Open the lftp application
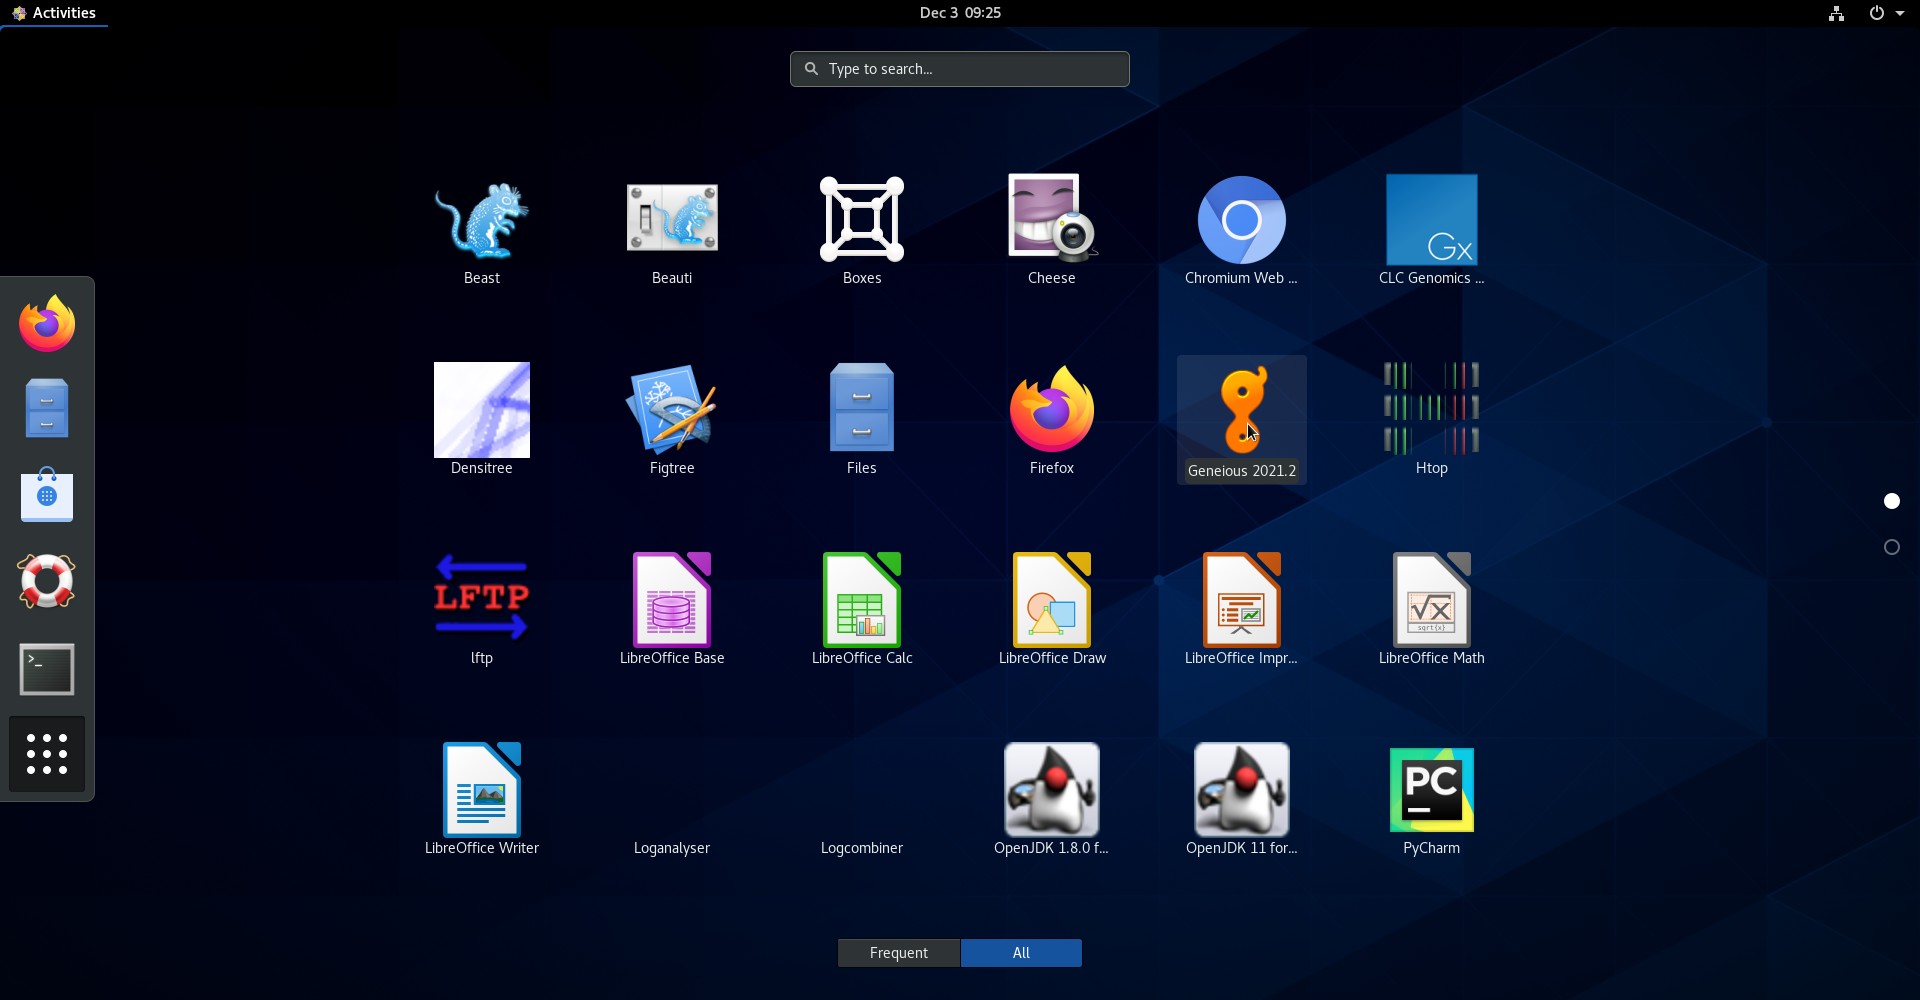This screenshot has width=1920, height=1000. pos(481,610)
